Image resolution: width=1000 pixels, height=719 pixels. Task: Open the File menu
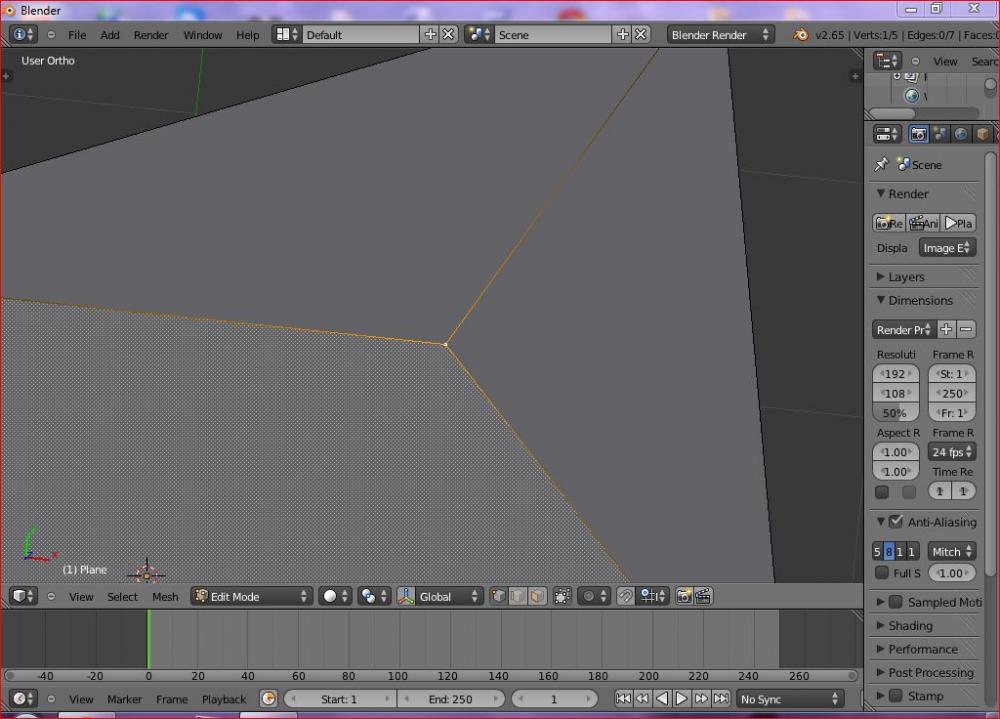[77, 34]
